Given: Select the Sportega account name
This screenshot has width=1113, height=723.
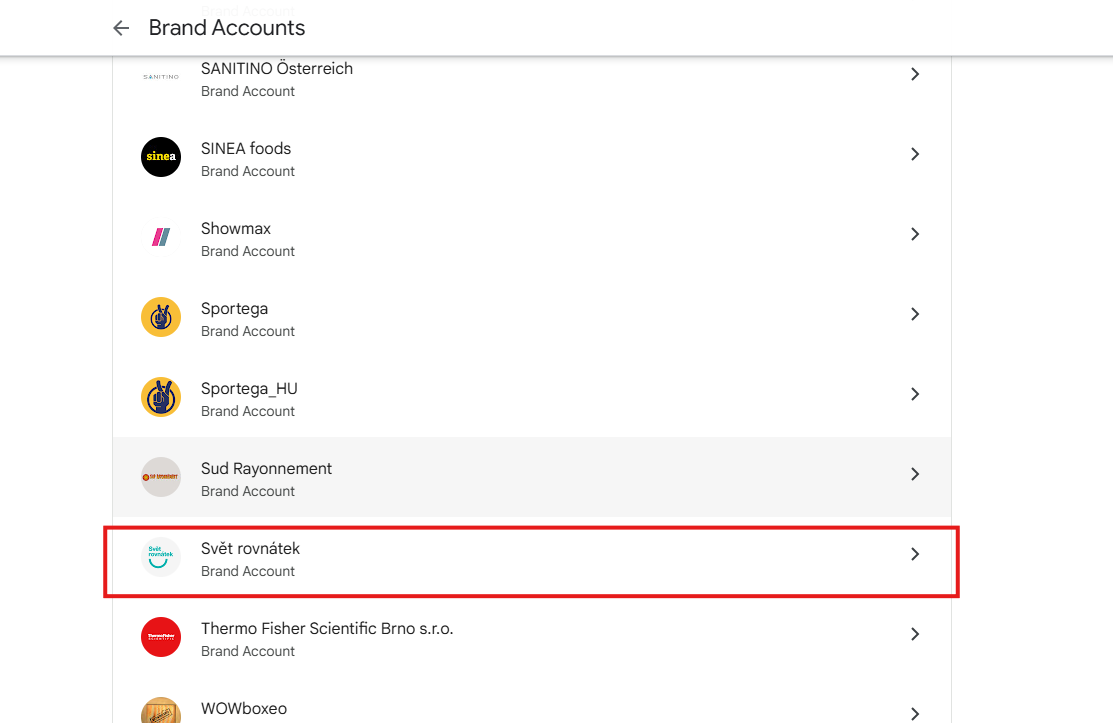Looking at the screenshot, I should tap(234, 309).
